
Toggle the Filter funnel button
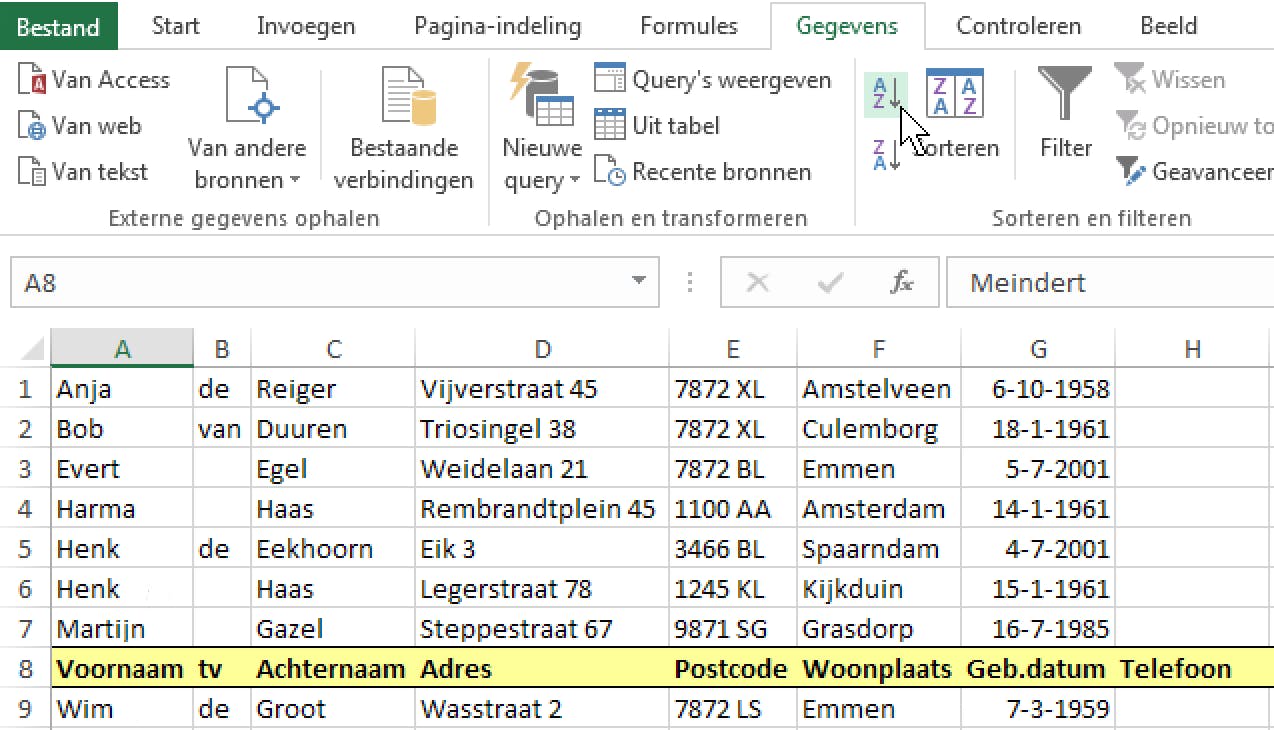pos(1064,112)
